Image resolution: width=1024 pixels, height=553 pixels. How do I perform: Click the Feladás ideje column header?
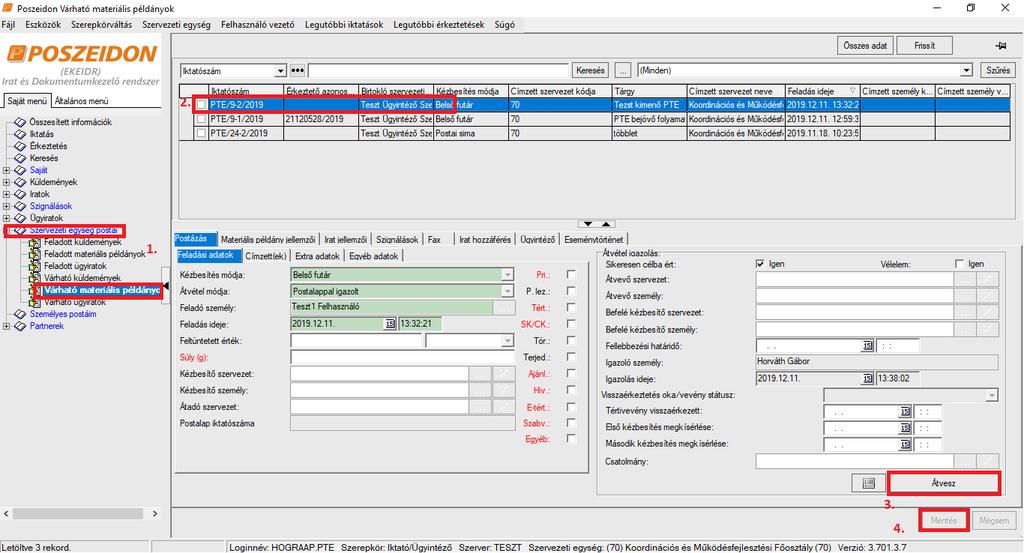(822, 91)
